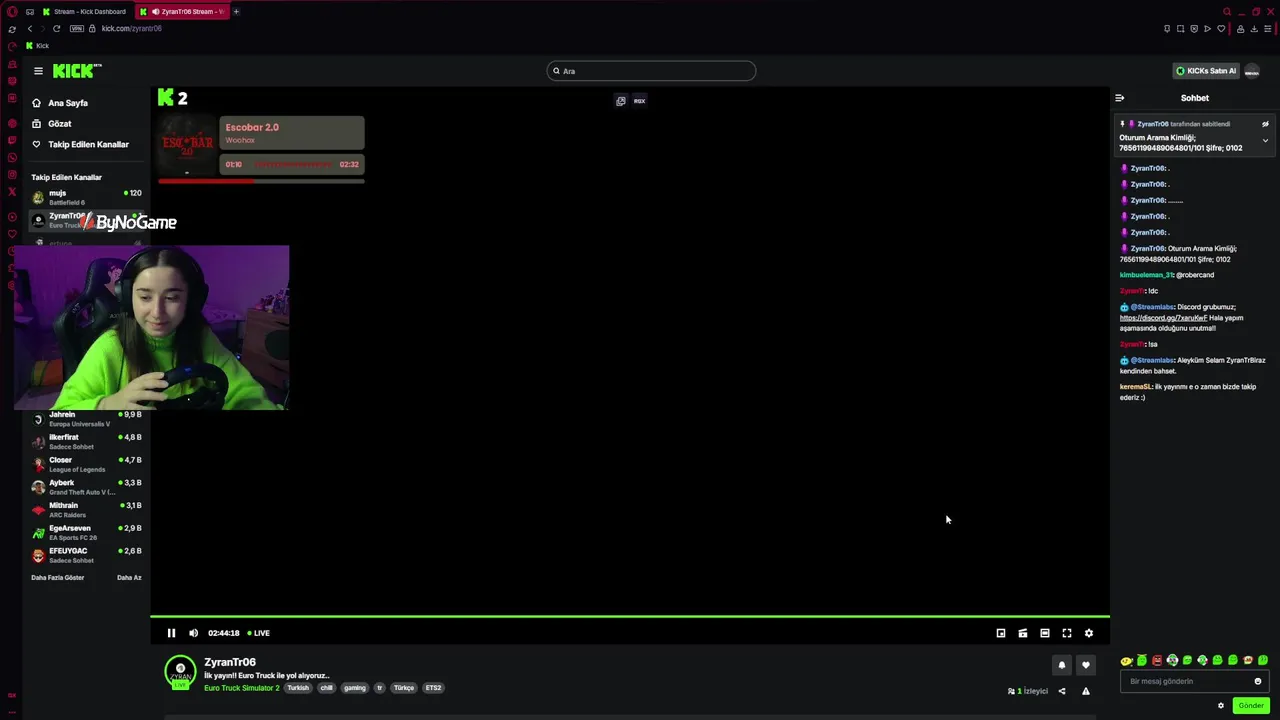
Task: Pause the live stream playback
Action: [171, 633]
